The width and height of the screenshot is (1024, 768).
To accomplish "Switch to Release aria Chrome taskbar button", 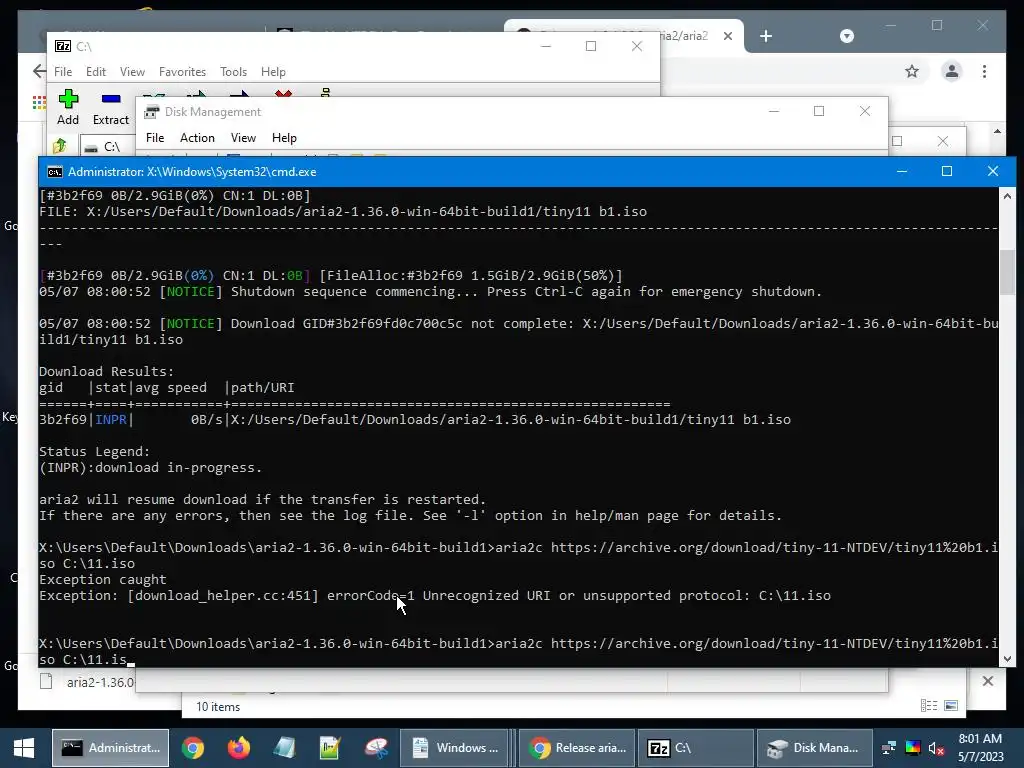I will point(577,748).
